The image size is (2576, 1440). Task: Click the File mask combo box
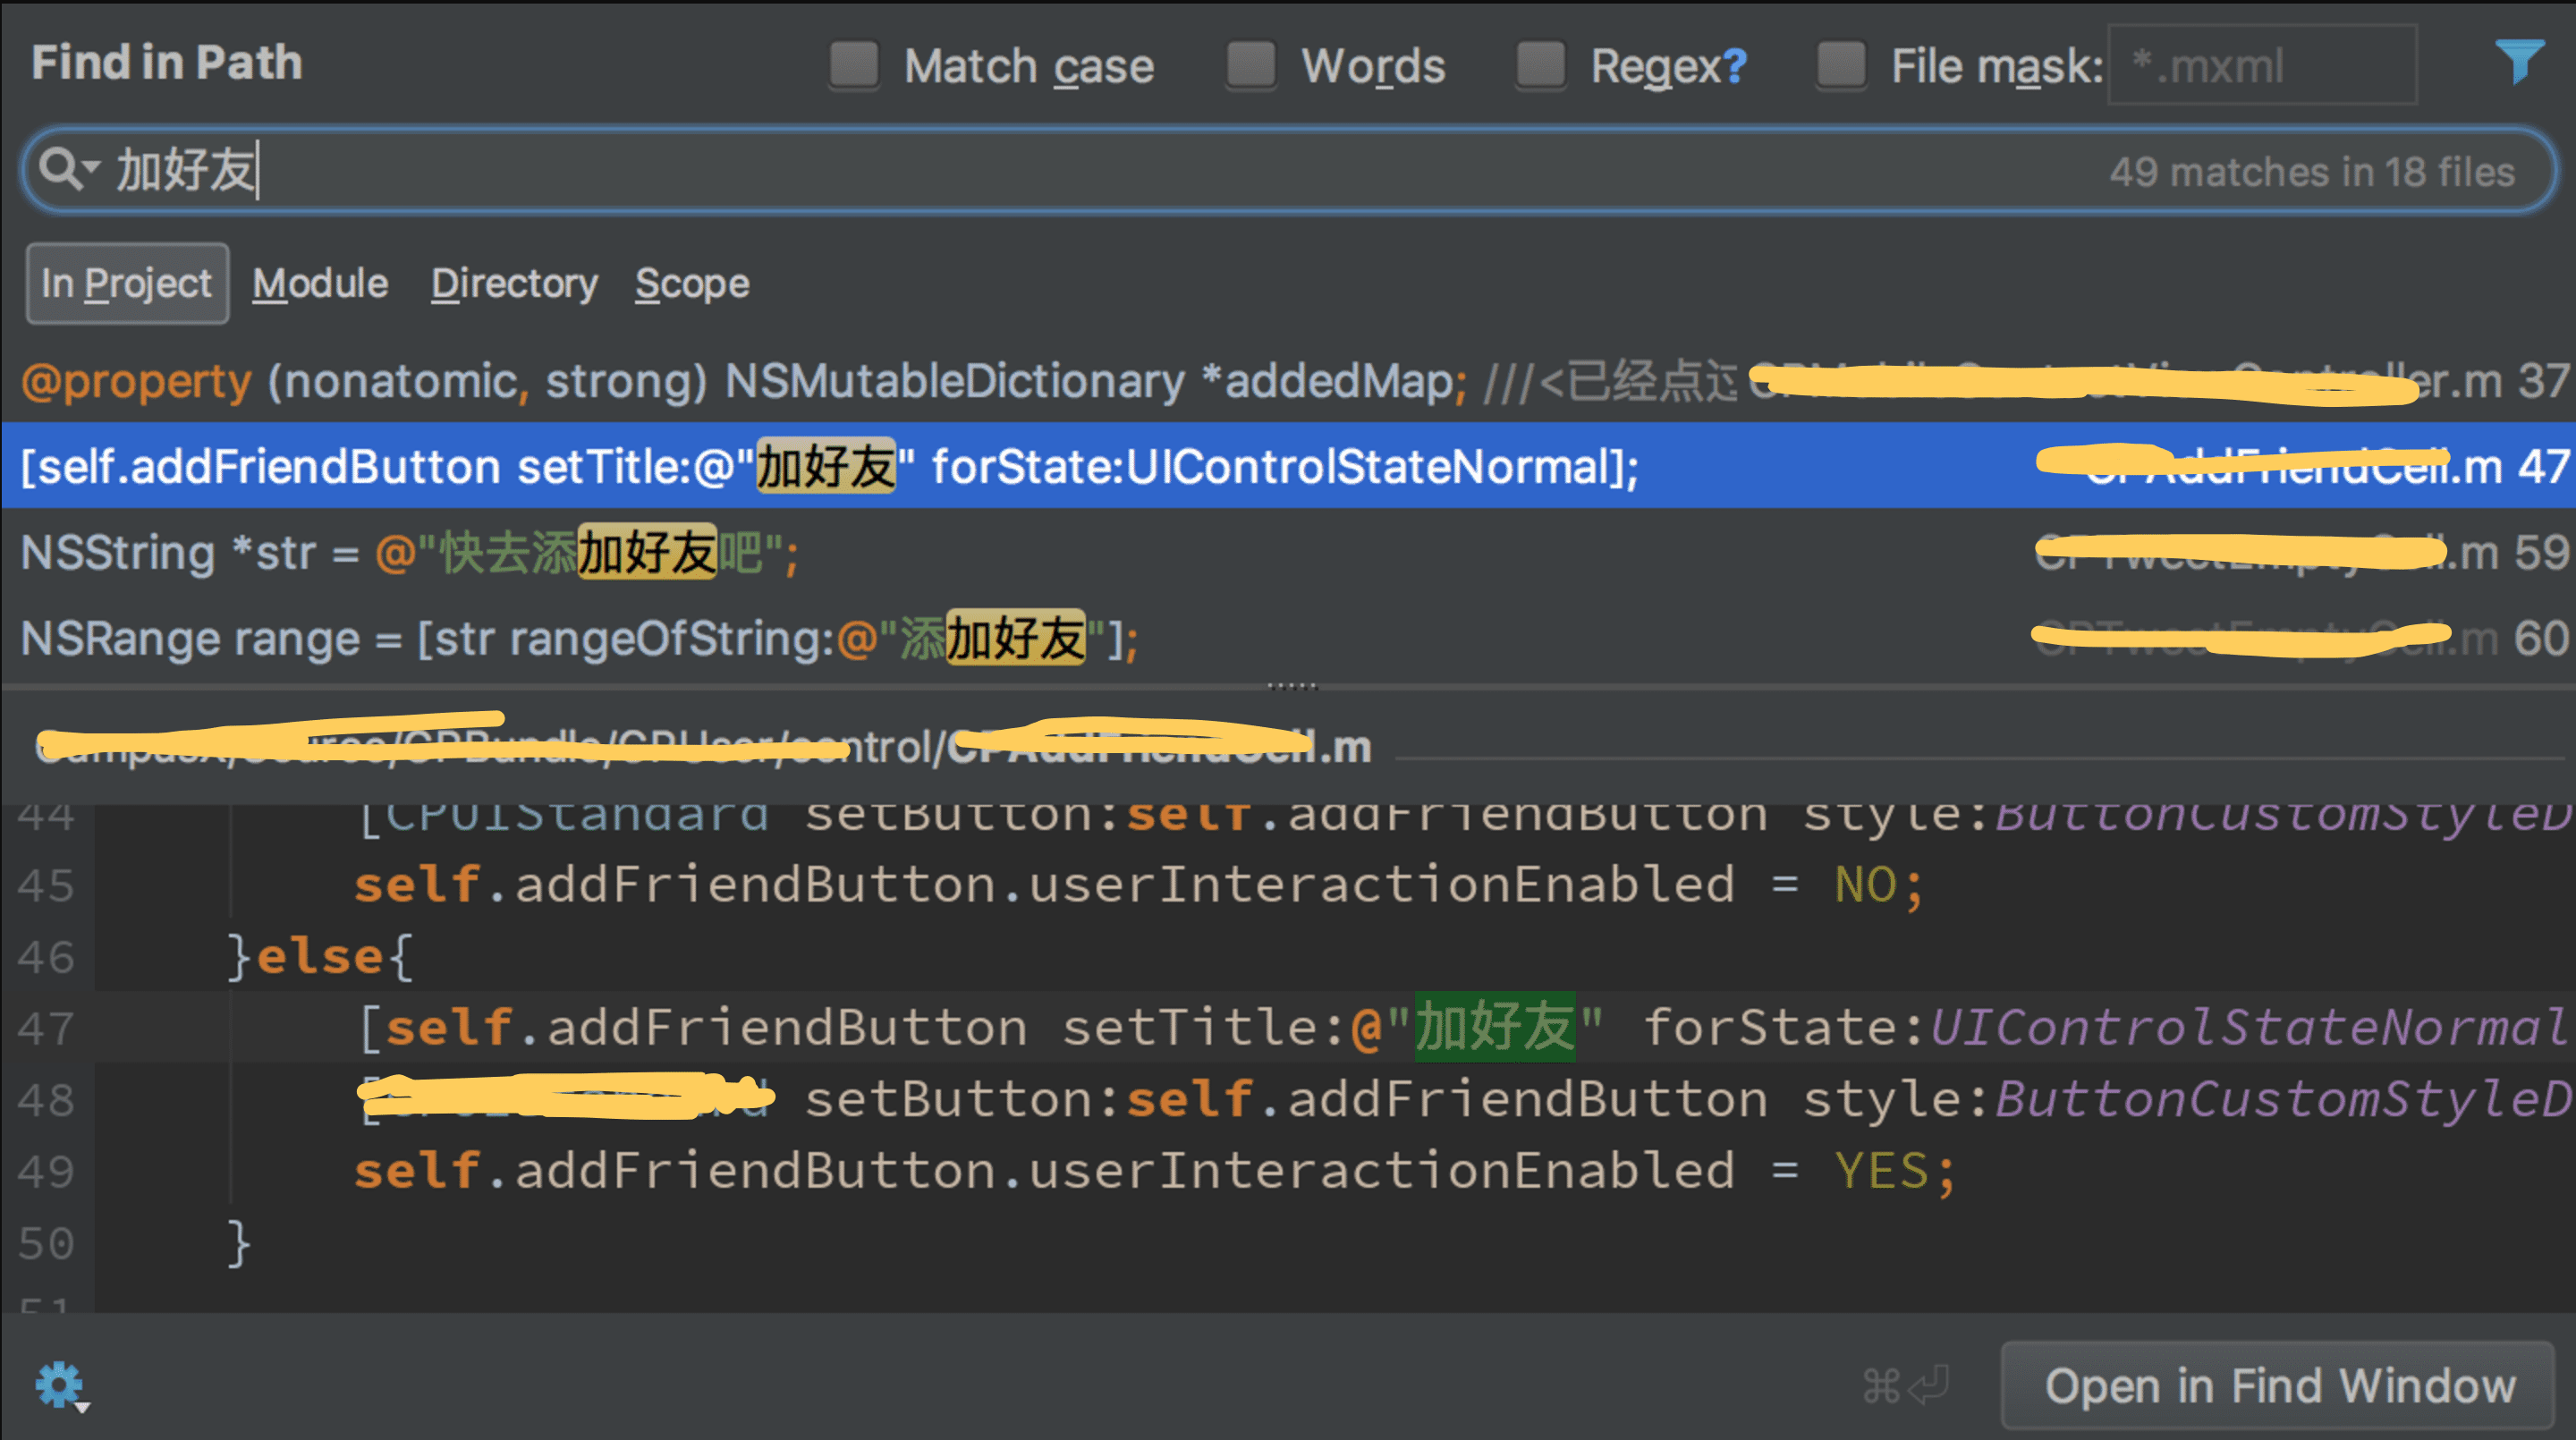(2262, 66)
